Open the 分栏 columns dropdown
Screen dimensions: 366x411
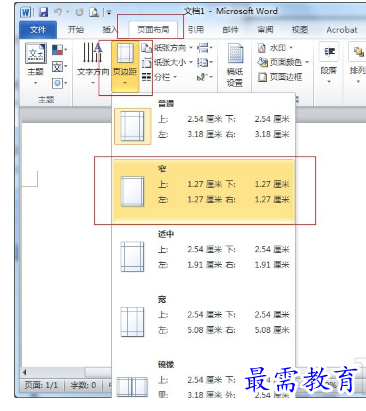159,77
